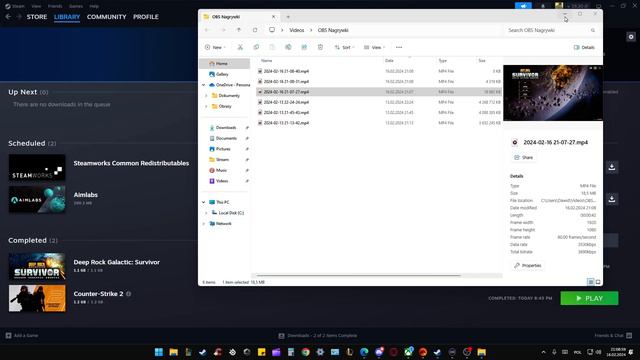Select the OBS Nagrywki Explorer tab
The image size is (640, 360).
click(239, 17)
